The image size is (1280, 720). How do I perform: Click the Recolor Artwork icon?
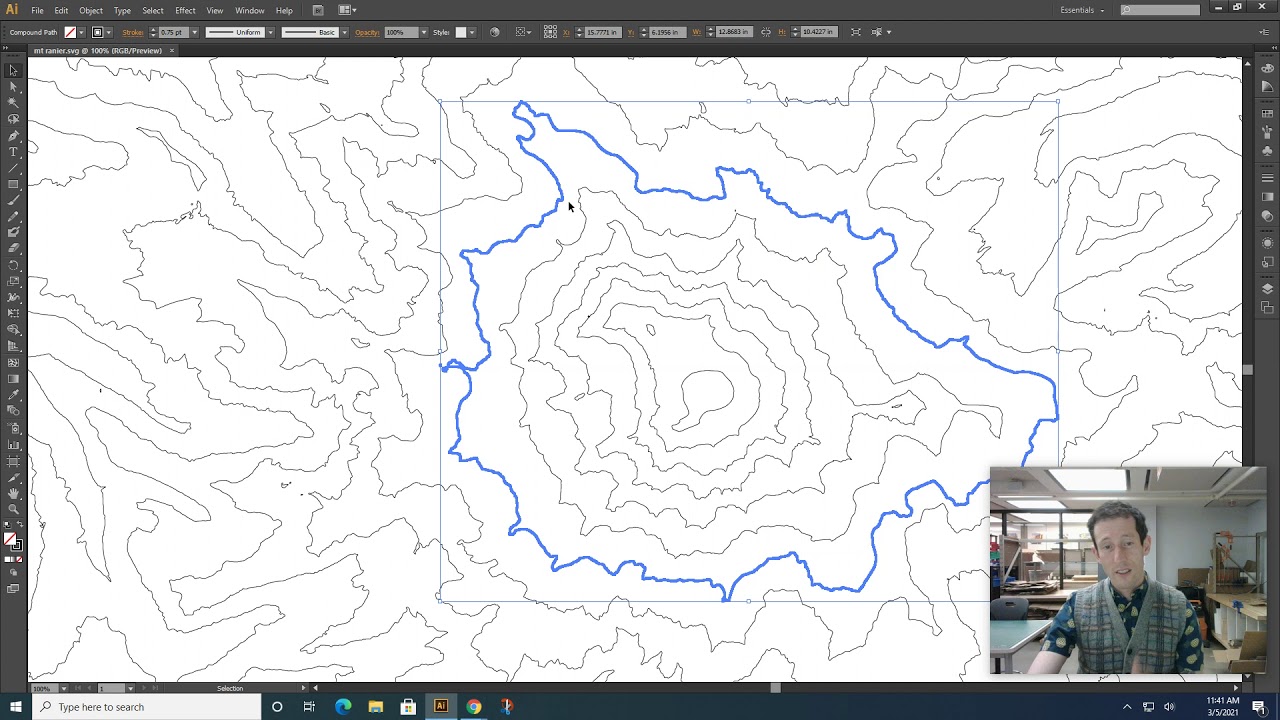pyautogui.click(x=494, y=32)
